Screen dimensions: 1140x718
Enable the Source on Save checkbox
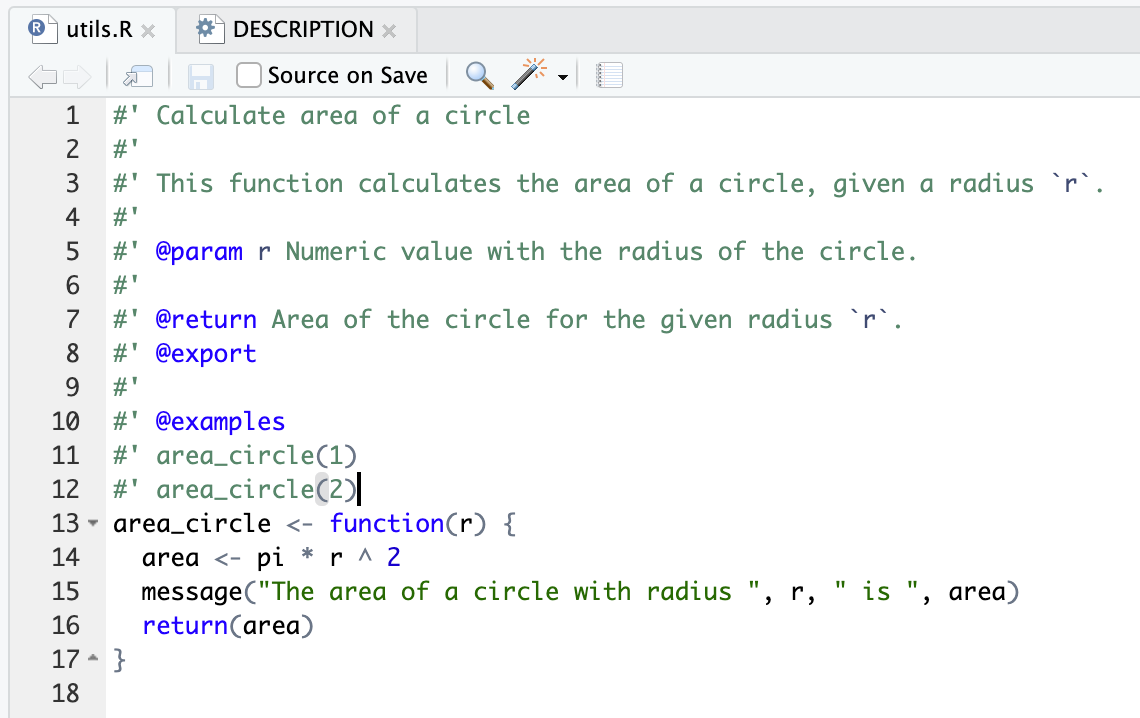(250, 75)
